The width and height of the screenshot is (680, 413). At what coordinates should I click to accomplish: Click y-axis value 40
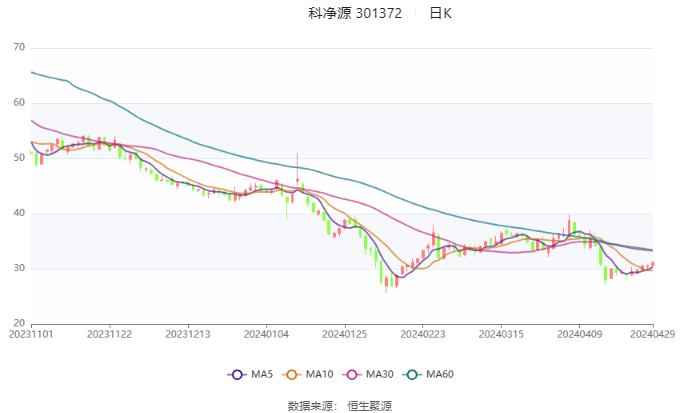click(19, 213)
